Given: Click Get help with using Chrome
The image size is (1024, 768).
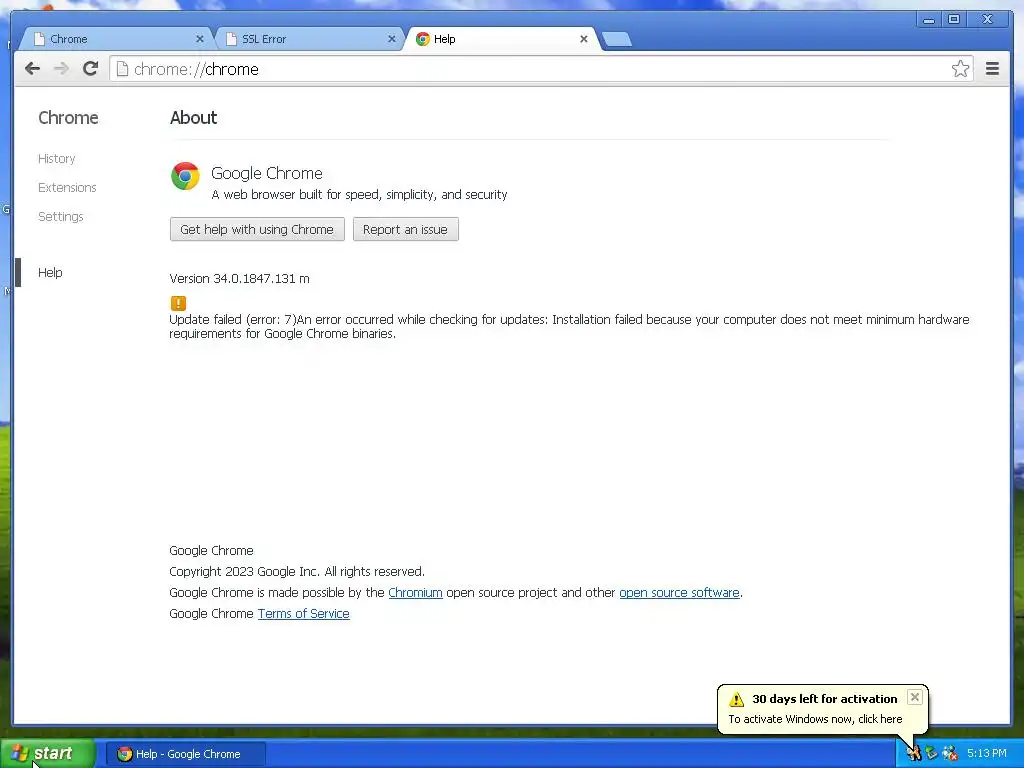Looking at the screenshot, I should (257, 229).
